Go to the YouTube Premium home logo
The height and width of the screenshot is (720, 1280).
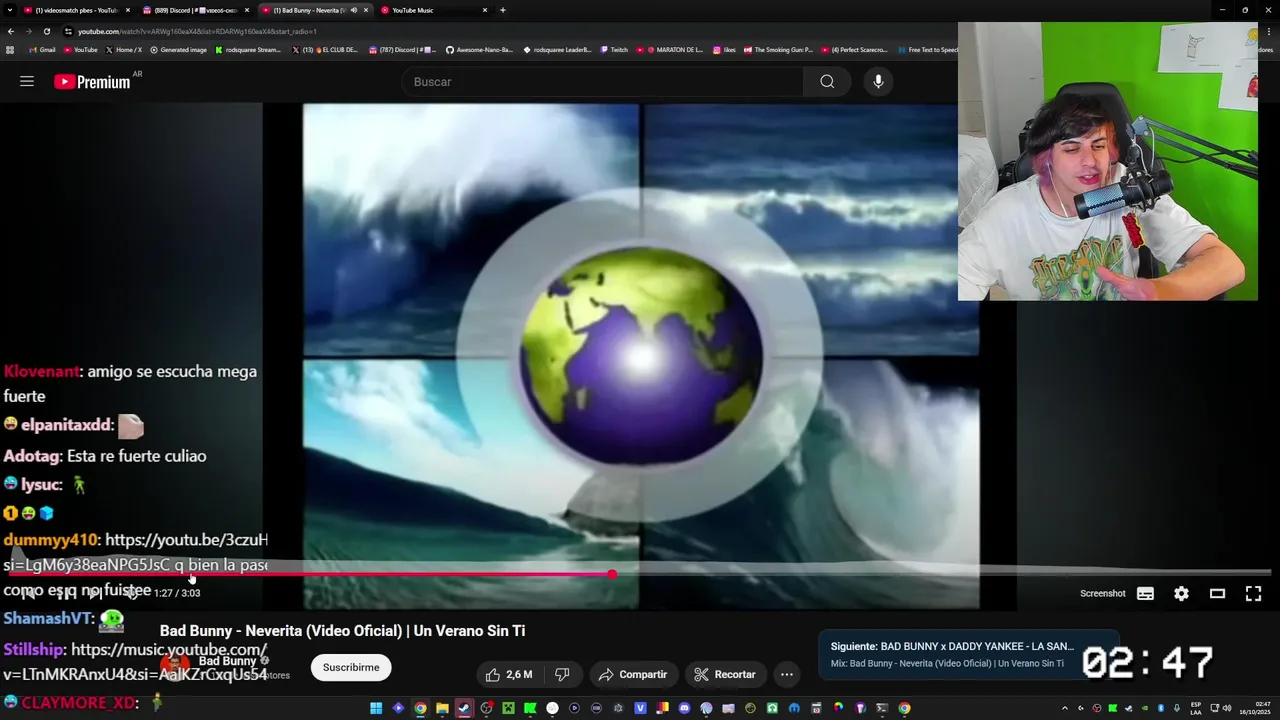(92, 82)
